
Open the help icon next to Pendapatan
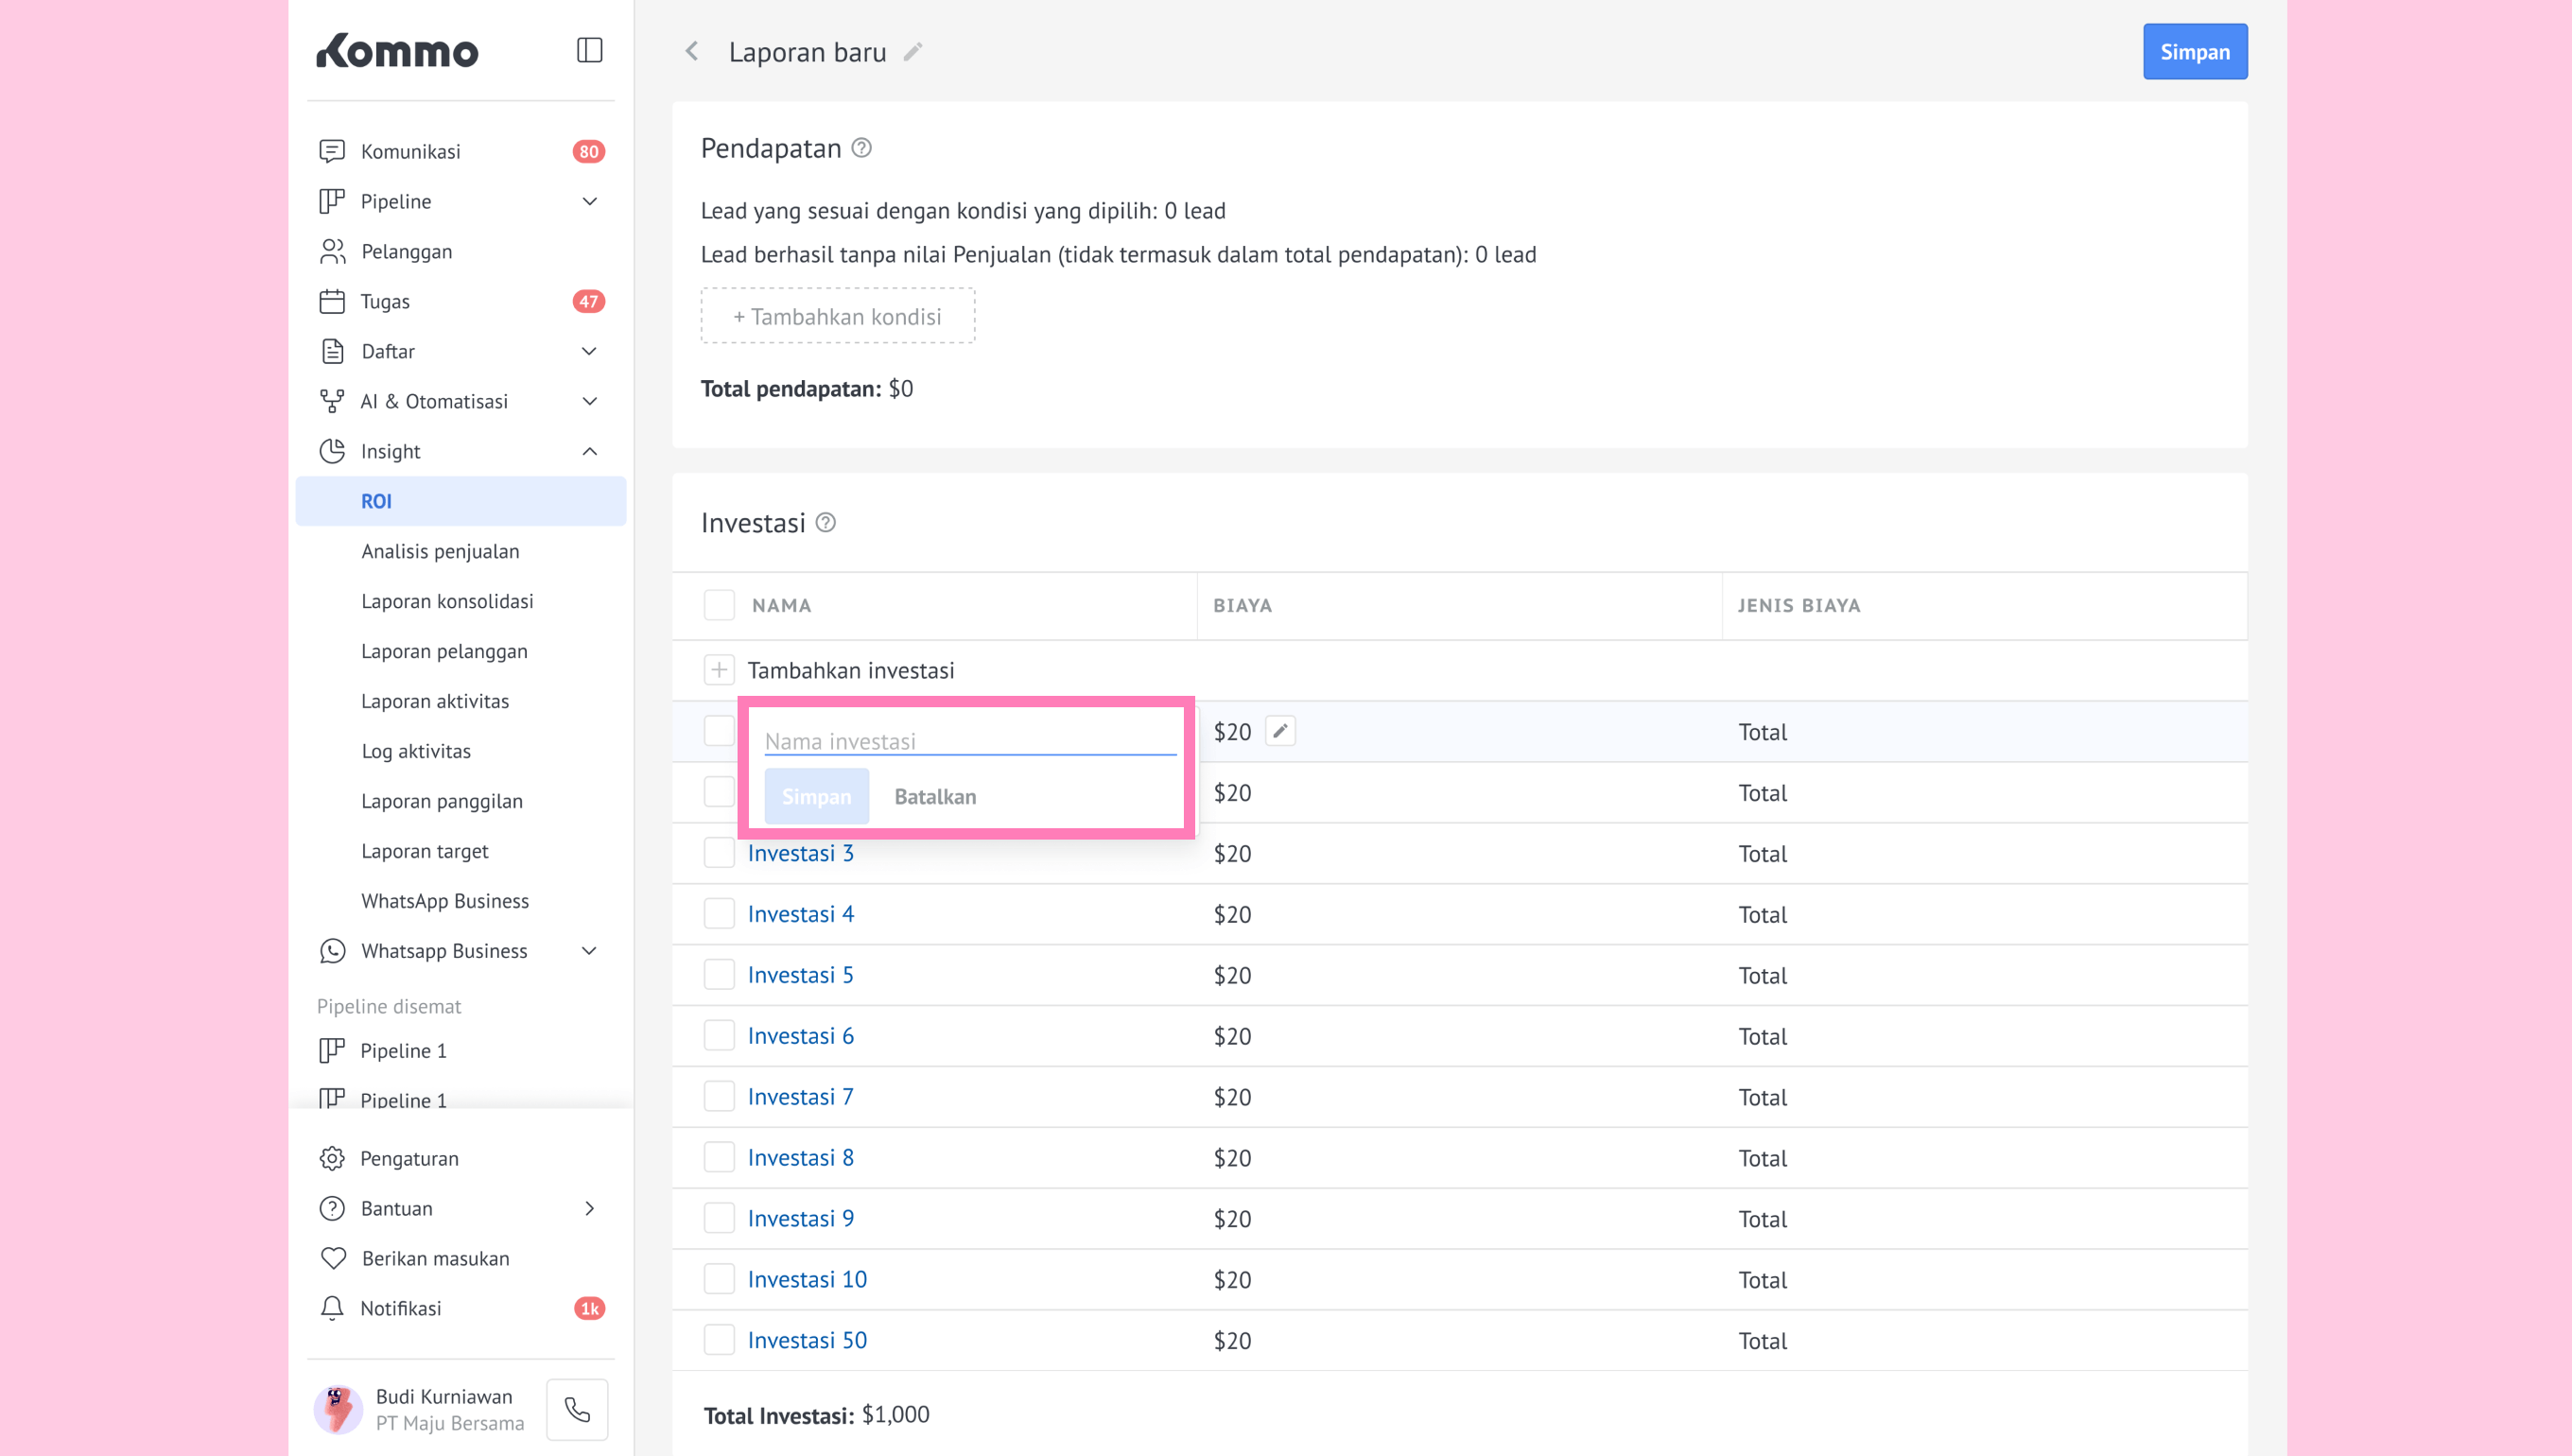point(861,148)
